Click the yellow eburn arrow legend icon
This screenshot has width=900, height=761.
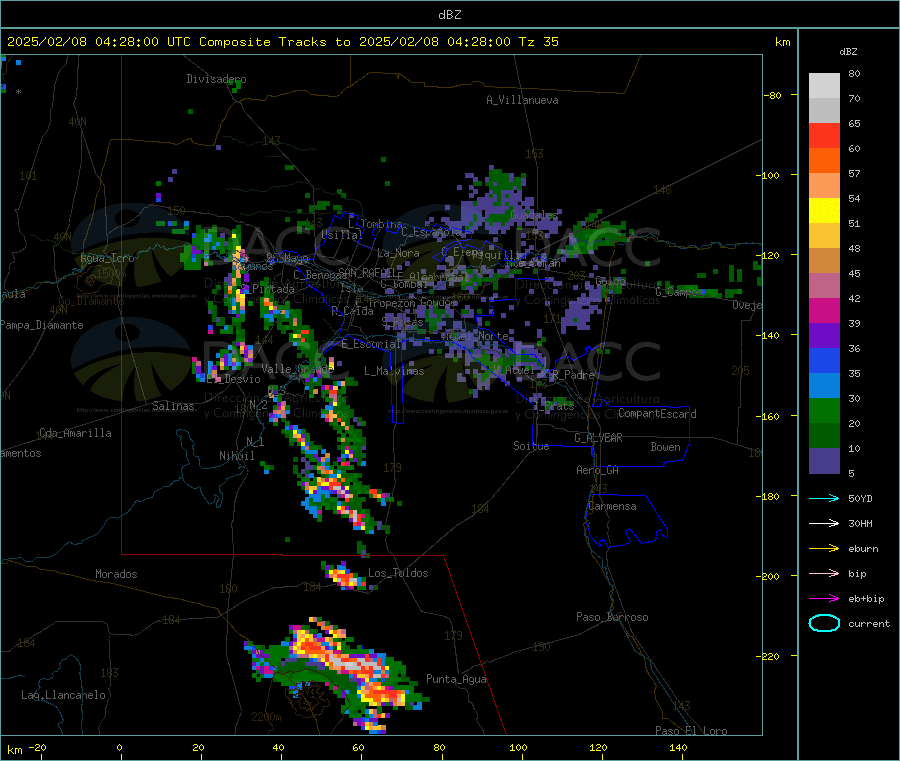click(x=824, y=549)
